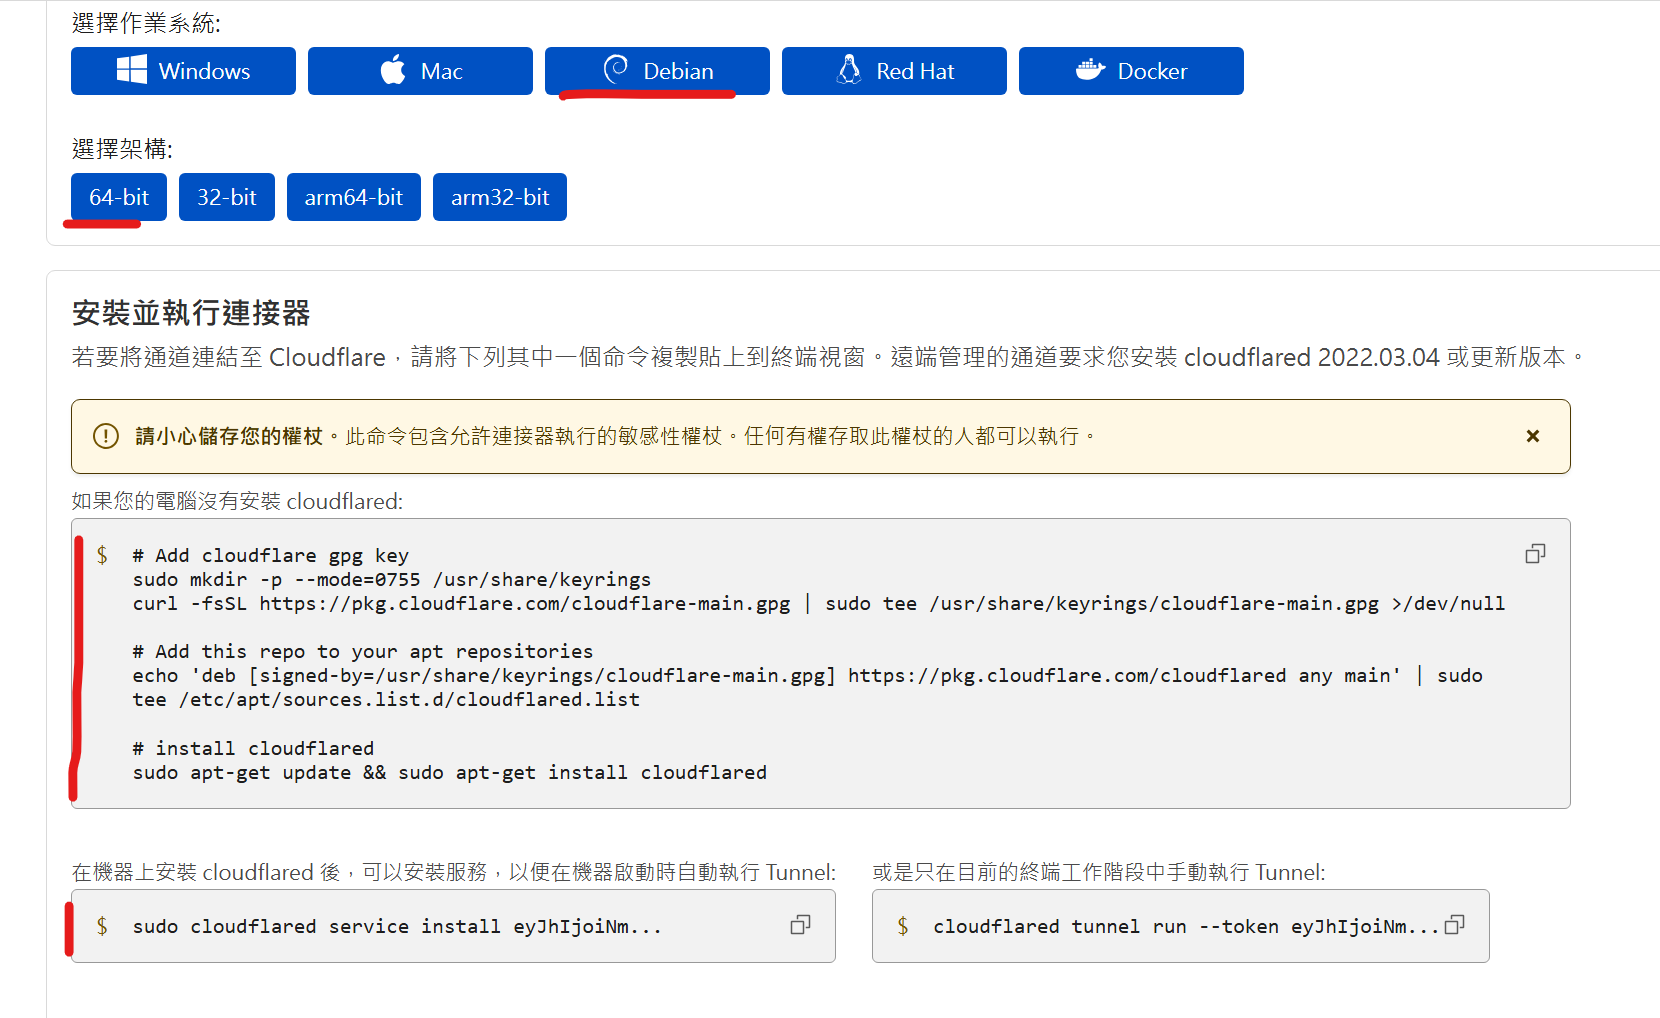This screenshot has width=1660, height=1018.
Task: Choose the arm64-bit architecture
Action: (x=354, y=197)
